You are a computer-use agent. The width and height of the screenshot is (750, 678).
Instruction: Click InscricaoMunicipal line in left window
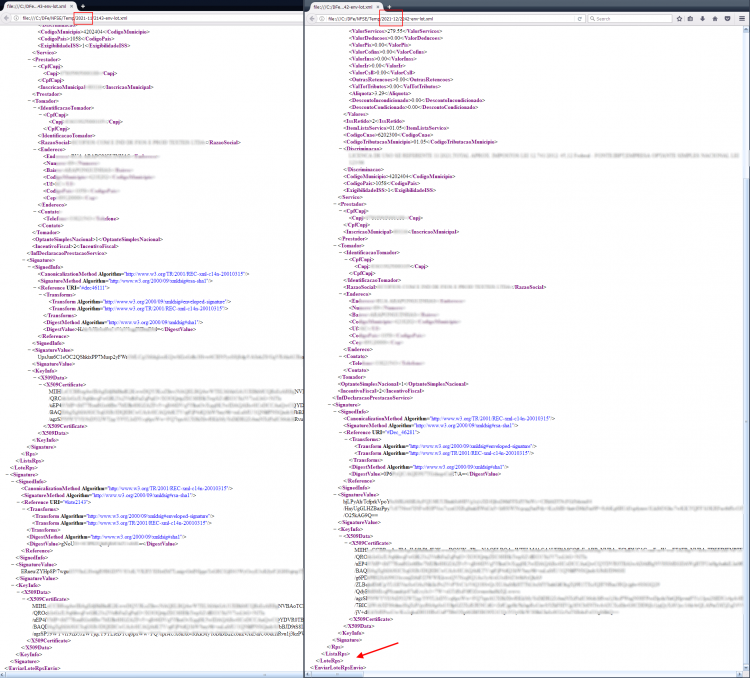(96, 87)
